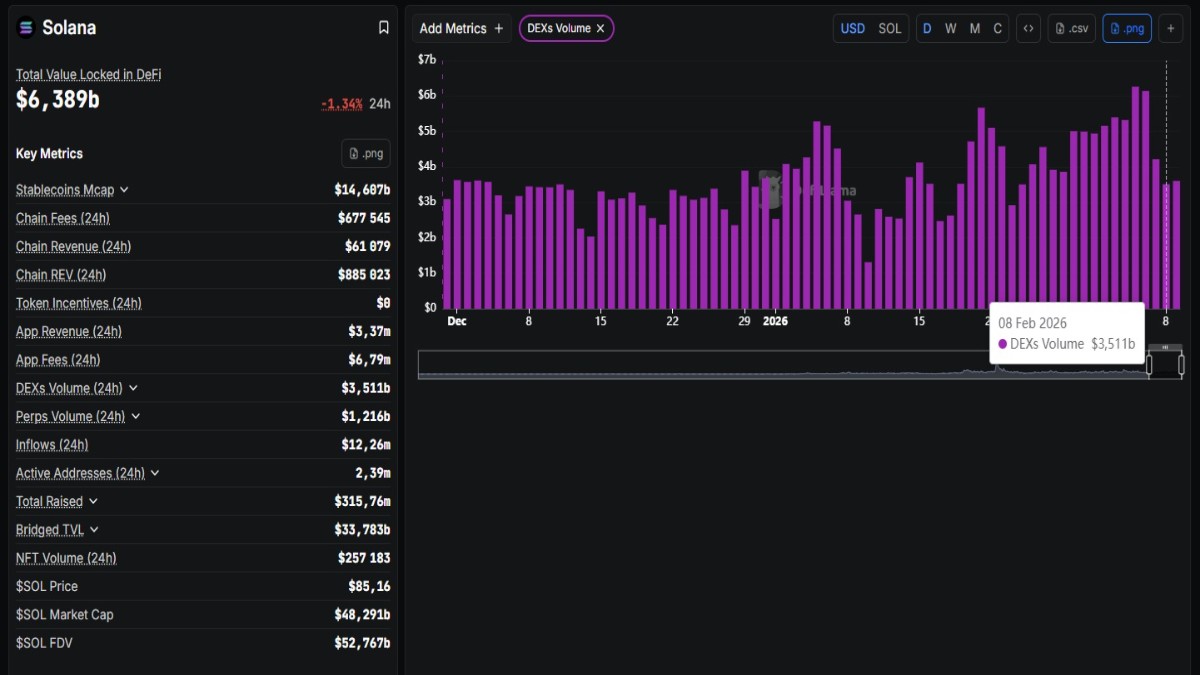
Task: Remove the DEXs Volume metric chip
Action: 599,28
